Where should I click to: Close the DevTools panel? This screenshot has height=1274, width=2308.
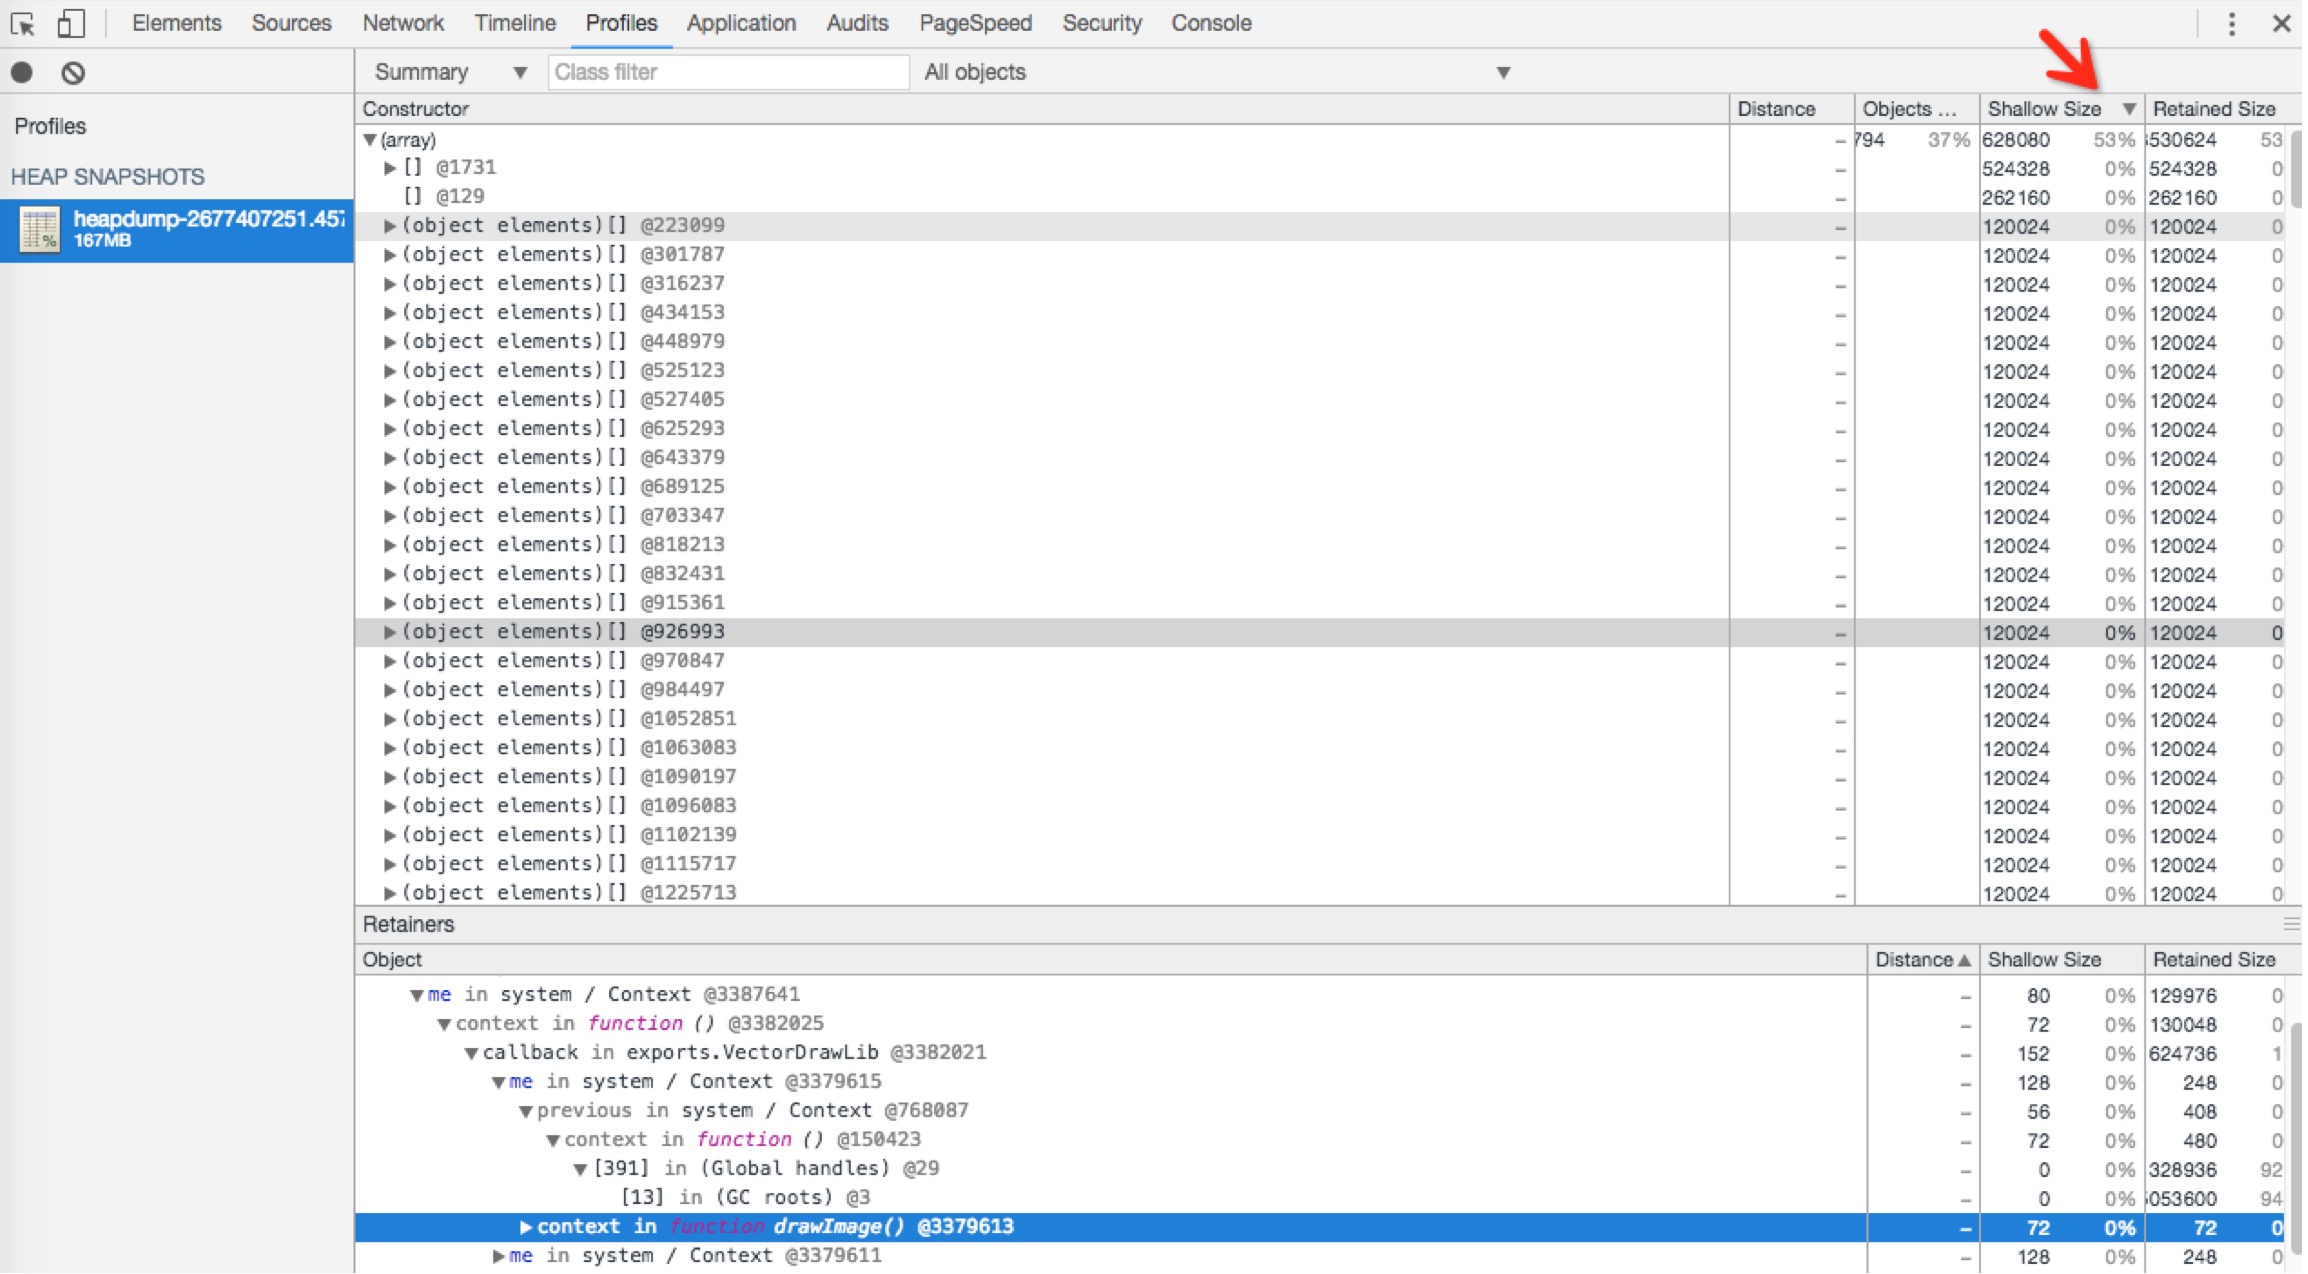(x=2281, y=23)
